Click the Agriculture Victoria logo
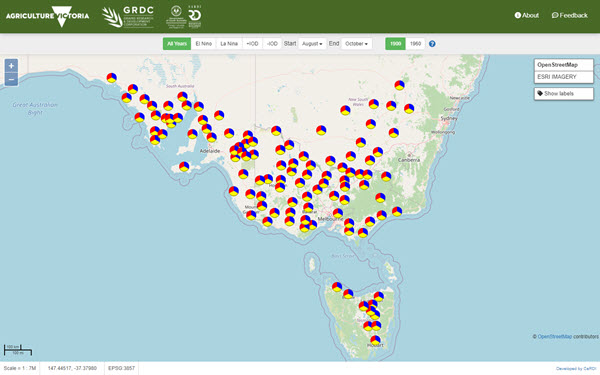 (47, 16)
